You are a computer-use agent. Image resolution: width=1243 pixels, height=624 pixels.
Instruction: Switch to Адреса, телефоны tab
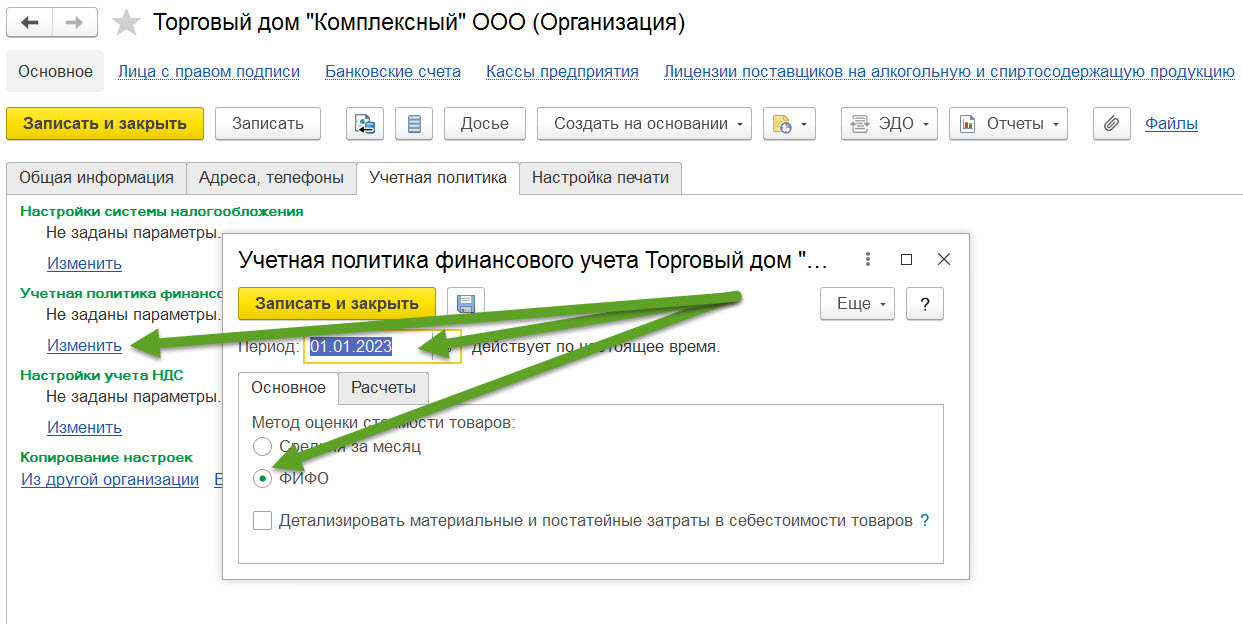(x=271, y=178)
